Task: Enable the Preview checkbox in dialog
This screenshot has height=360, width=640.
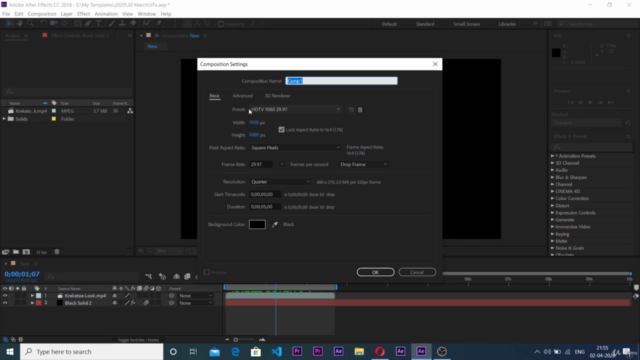Action: 207,272
